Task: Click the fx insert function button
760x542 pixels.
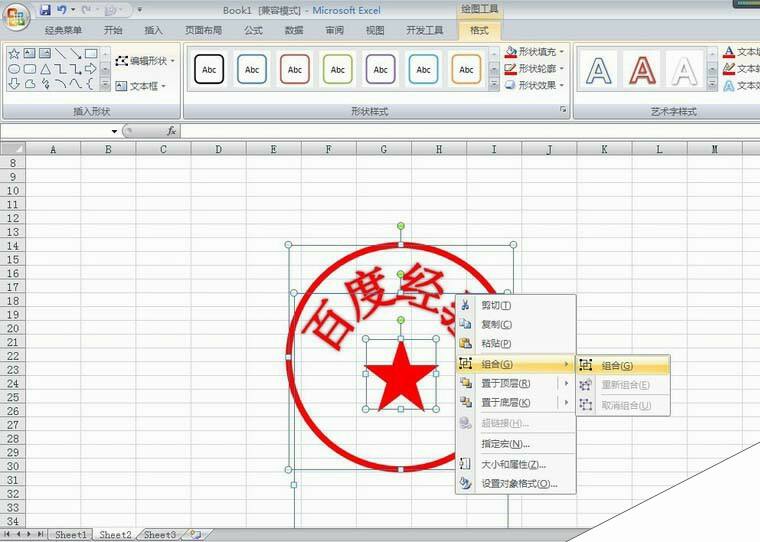Action: (x=171, y=131)
